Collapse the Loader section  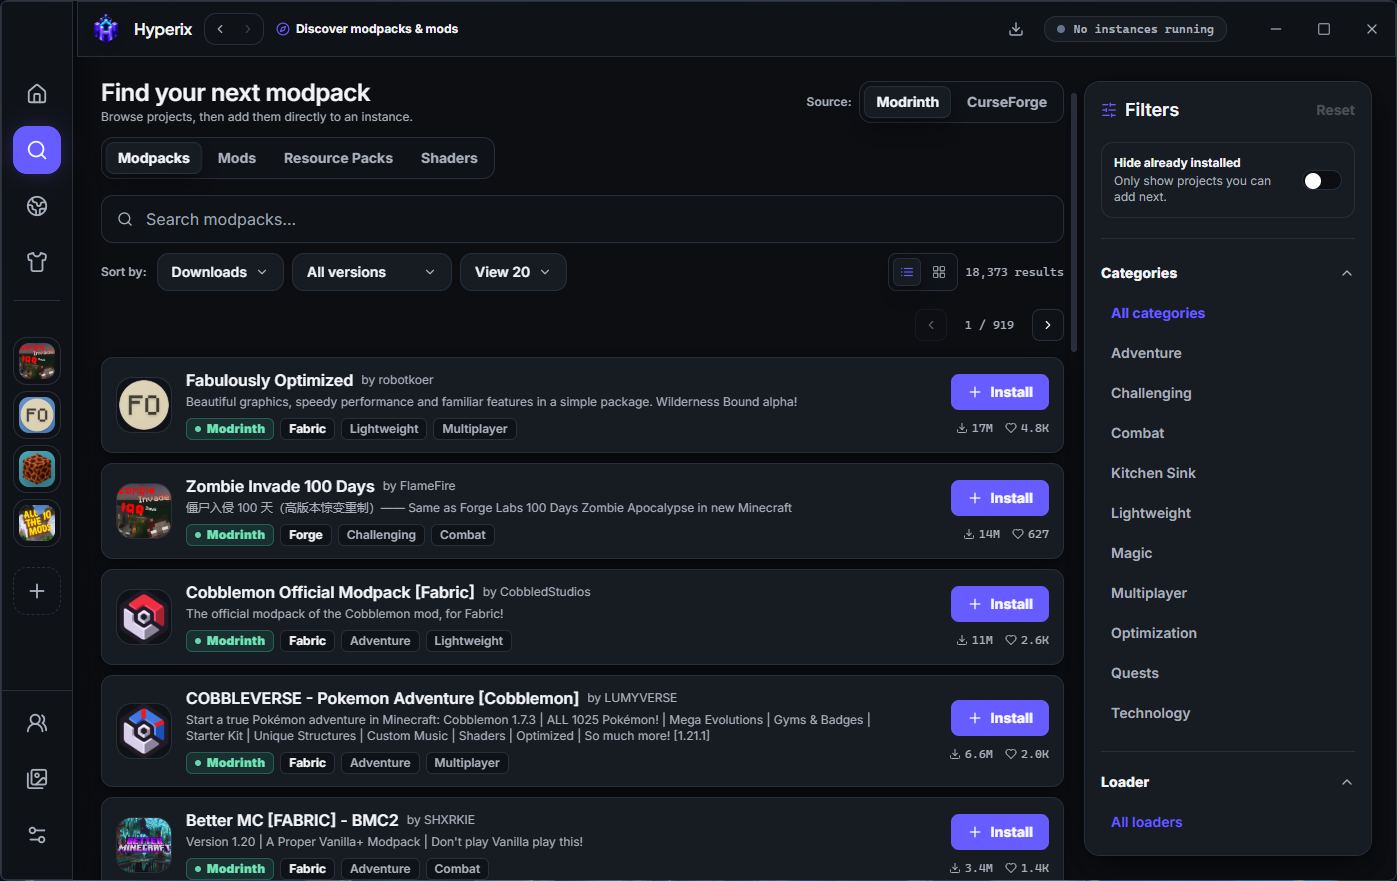[1347, 782]
